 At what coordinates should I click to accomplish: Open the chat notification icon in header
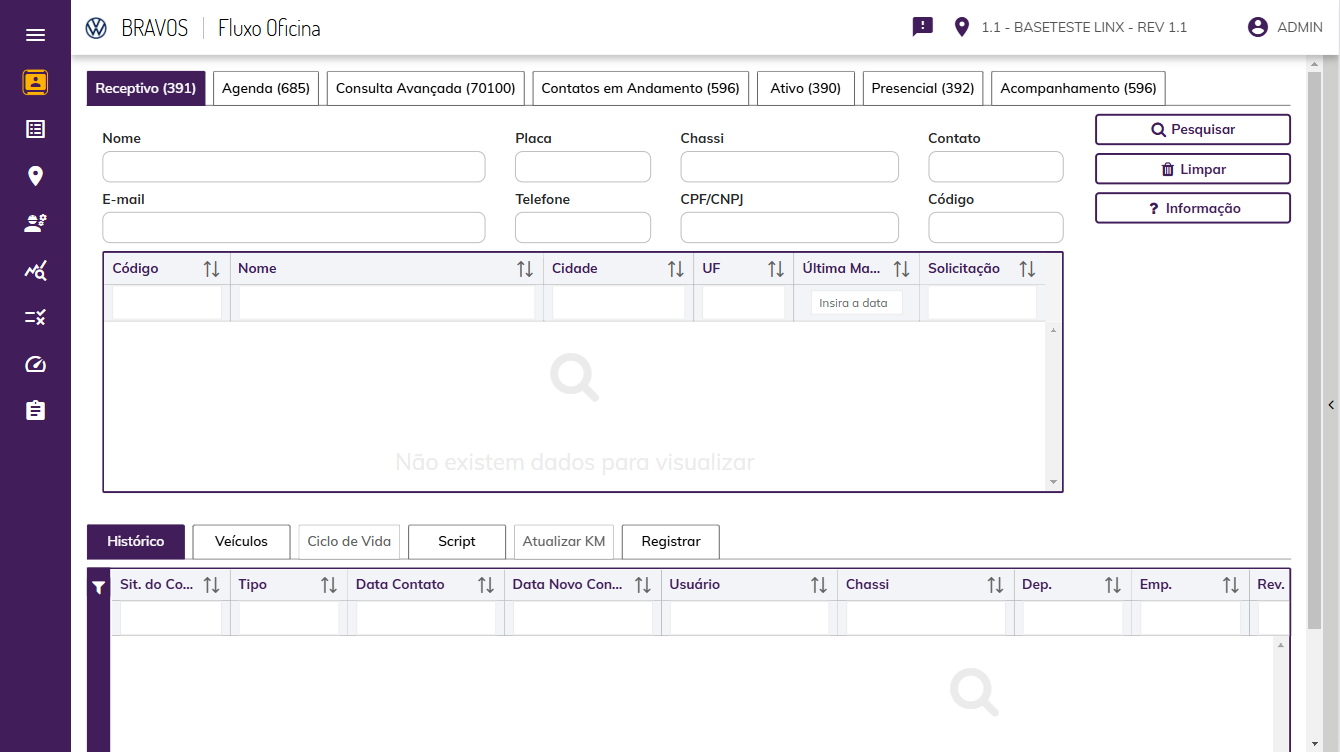922,27
